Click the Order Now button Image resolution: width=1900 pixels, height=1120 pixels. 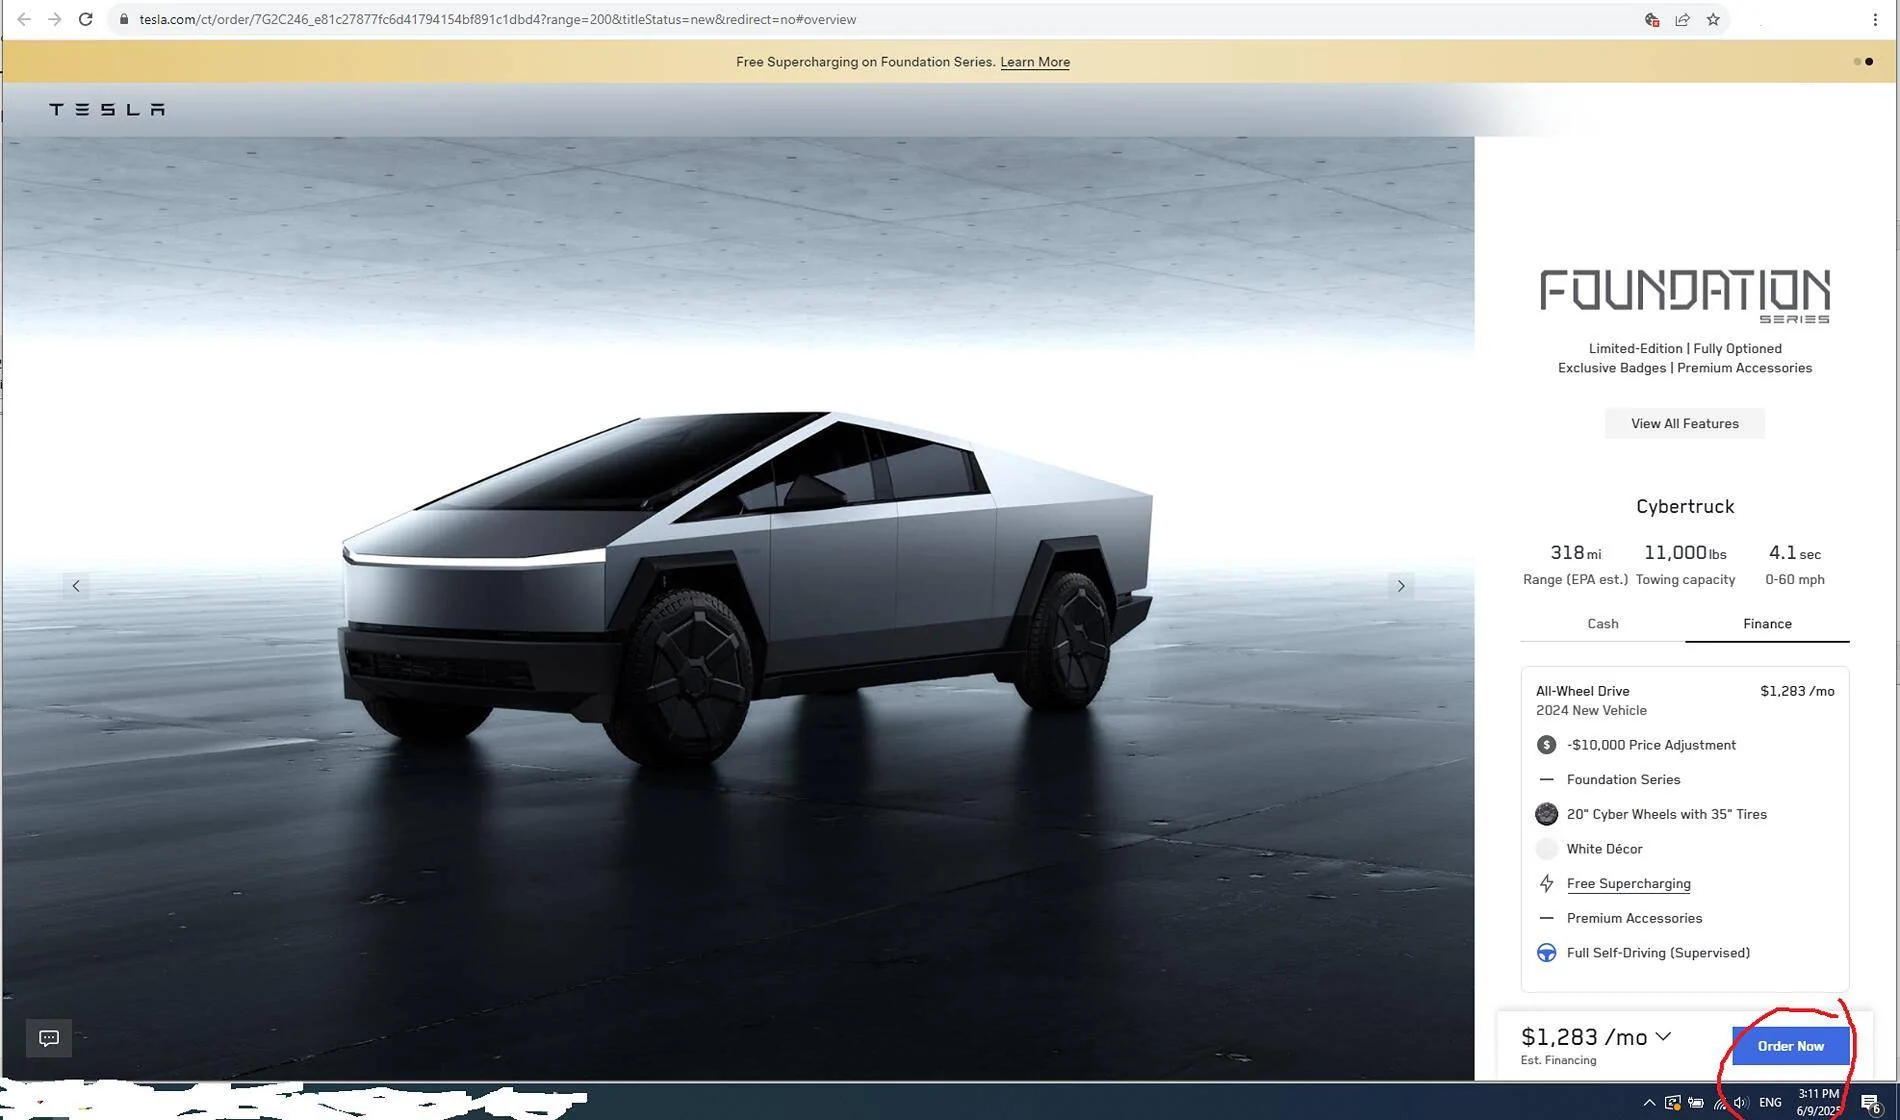click(x=1790, y=1046)
